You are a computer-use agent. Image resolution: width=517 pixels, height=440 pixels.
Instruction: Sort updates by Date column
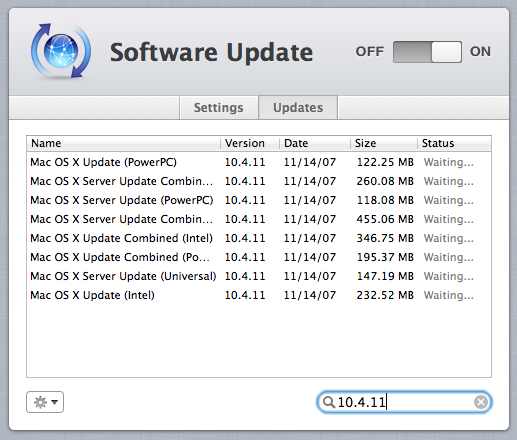click(315, 143)
